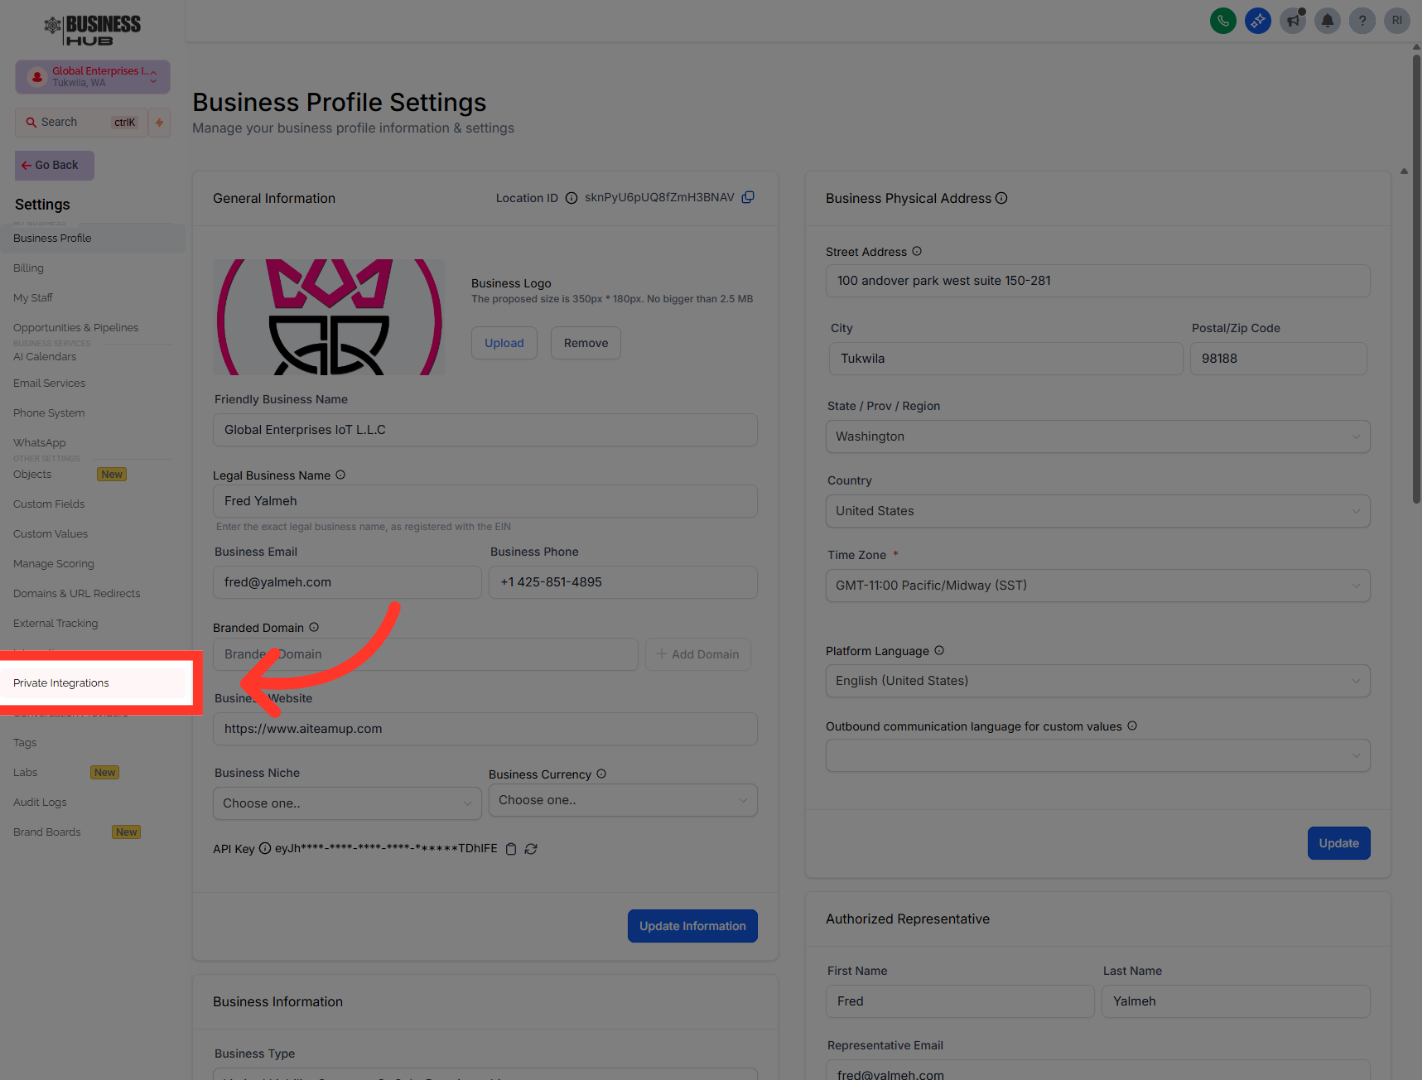Screen dimensions: 1422x1080
Task: Click the Location ID info icon
Action: coord(571,198)
